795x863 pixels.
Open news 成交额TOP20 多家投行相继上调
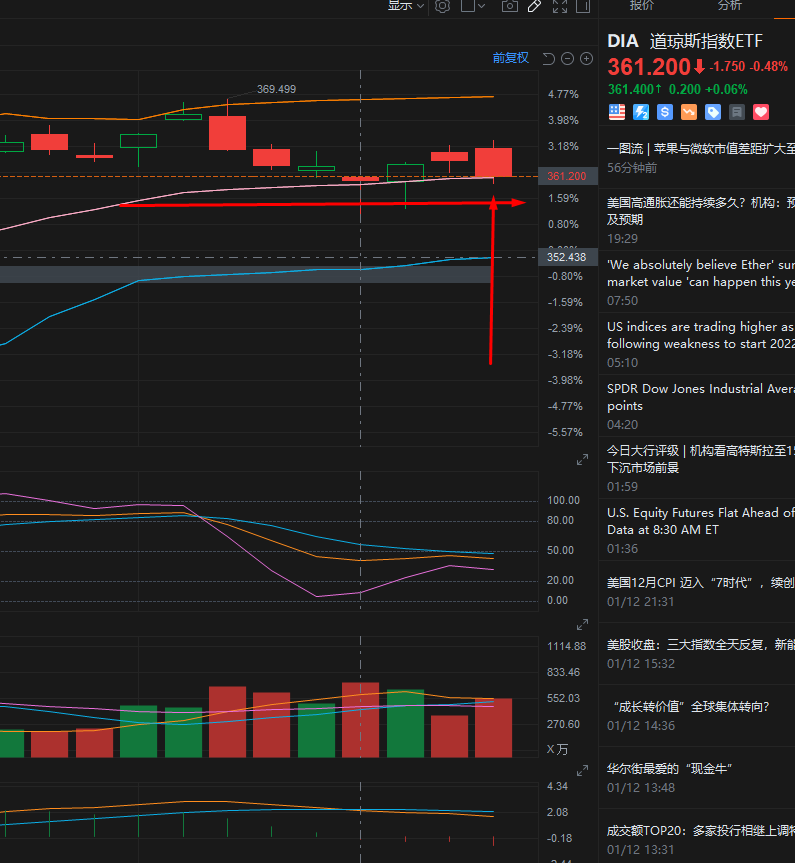pos(697,836)
